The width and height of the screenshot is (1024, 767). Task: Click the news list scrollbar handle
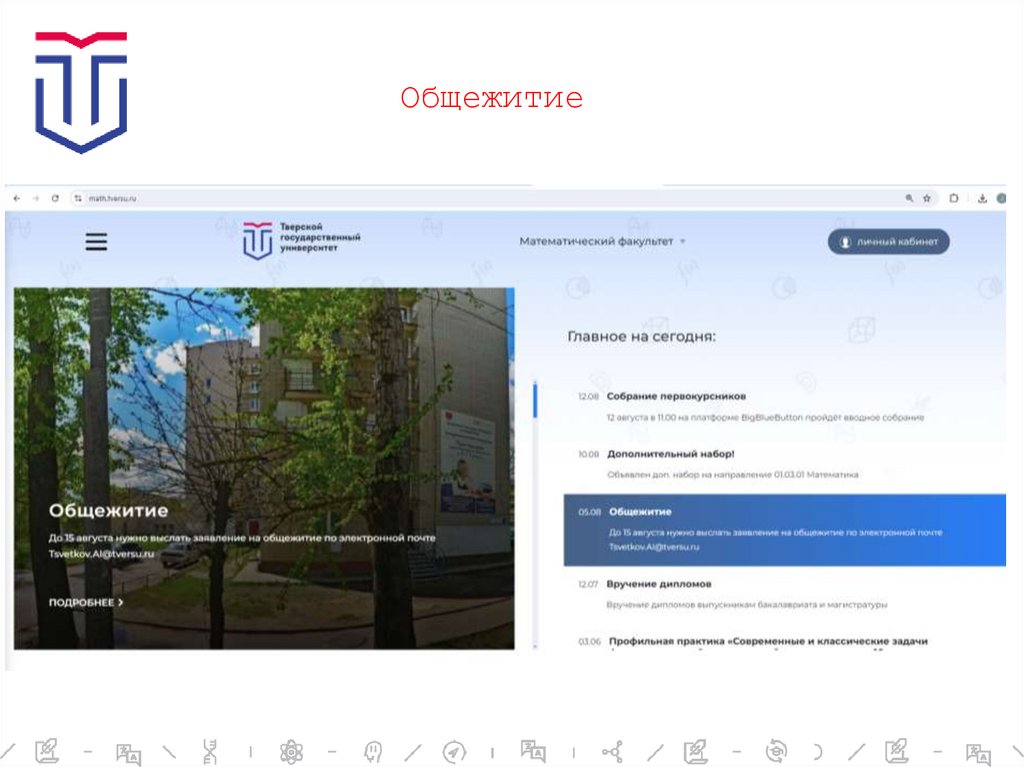535,400
